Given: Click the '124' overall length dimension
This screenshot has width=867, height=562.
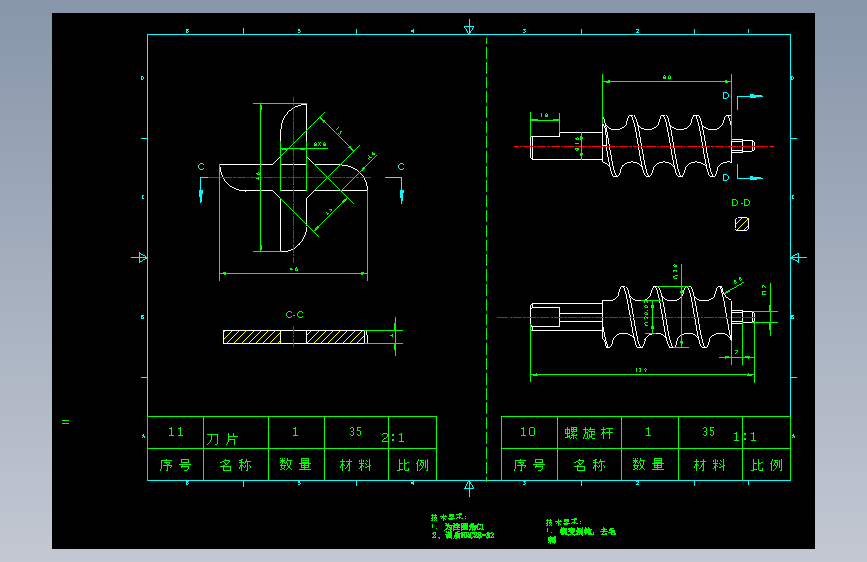Looking at the screenshot, I should click(641, 370).
